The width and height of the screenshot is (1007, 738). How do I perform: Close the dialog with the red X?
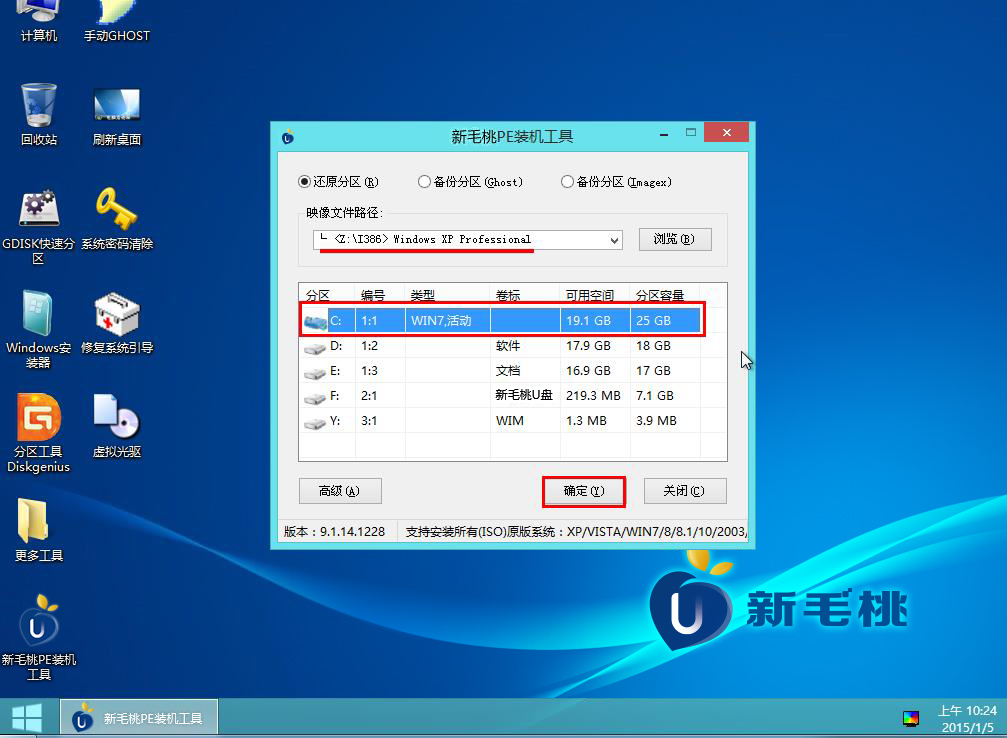[726, 132]
